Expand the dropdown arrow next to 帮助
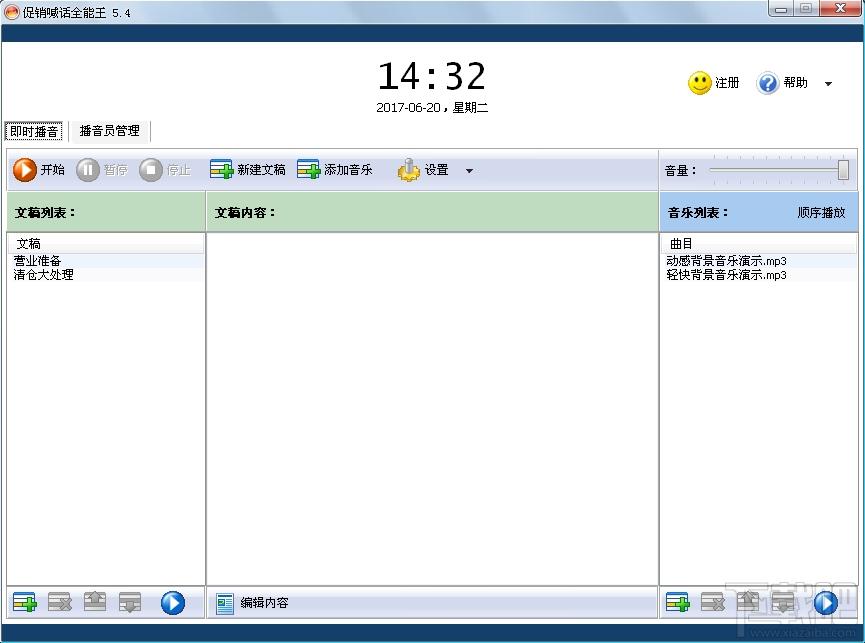The height and width of the screenshot is (643, 865). click(828, 84)
